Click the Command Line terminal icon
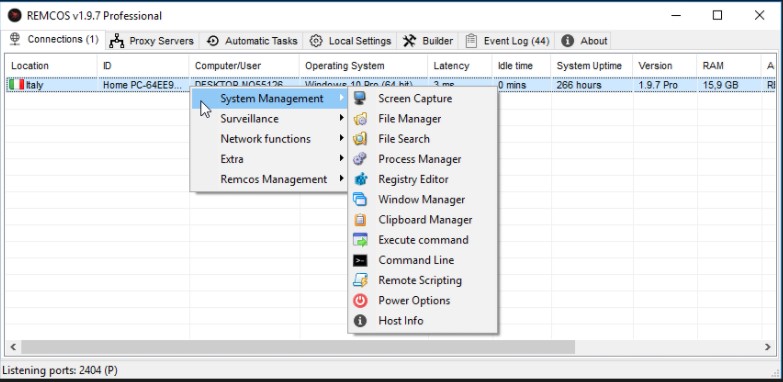 point(360,260)
